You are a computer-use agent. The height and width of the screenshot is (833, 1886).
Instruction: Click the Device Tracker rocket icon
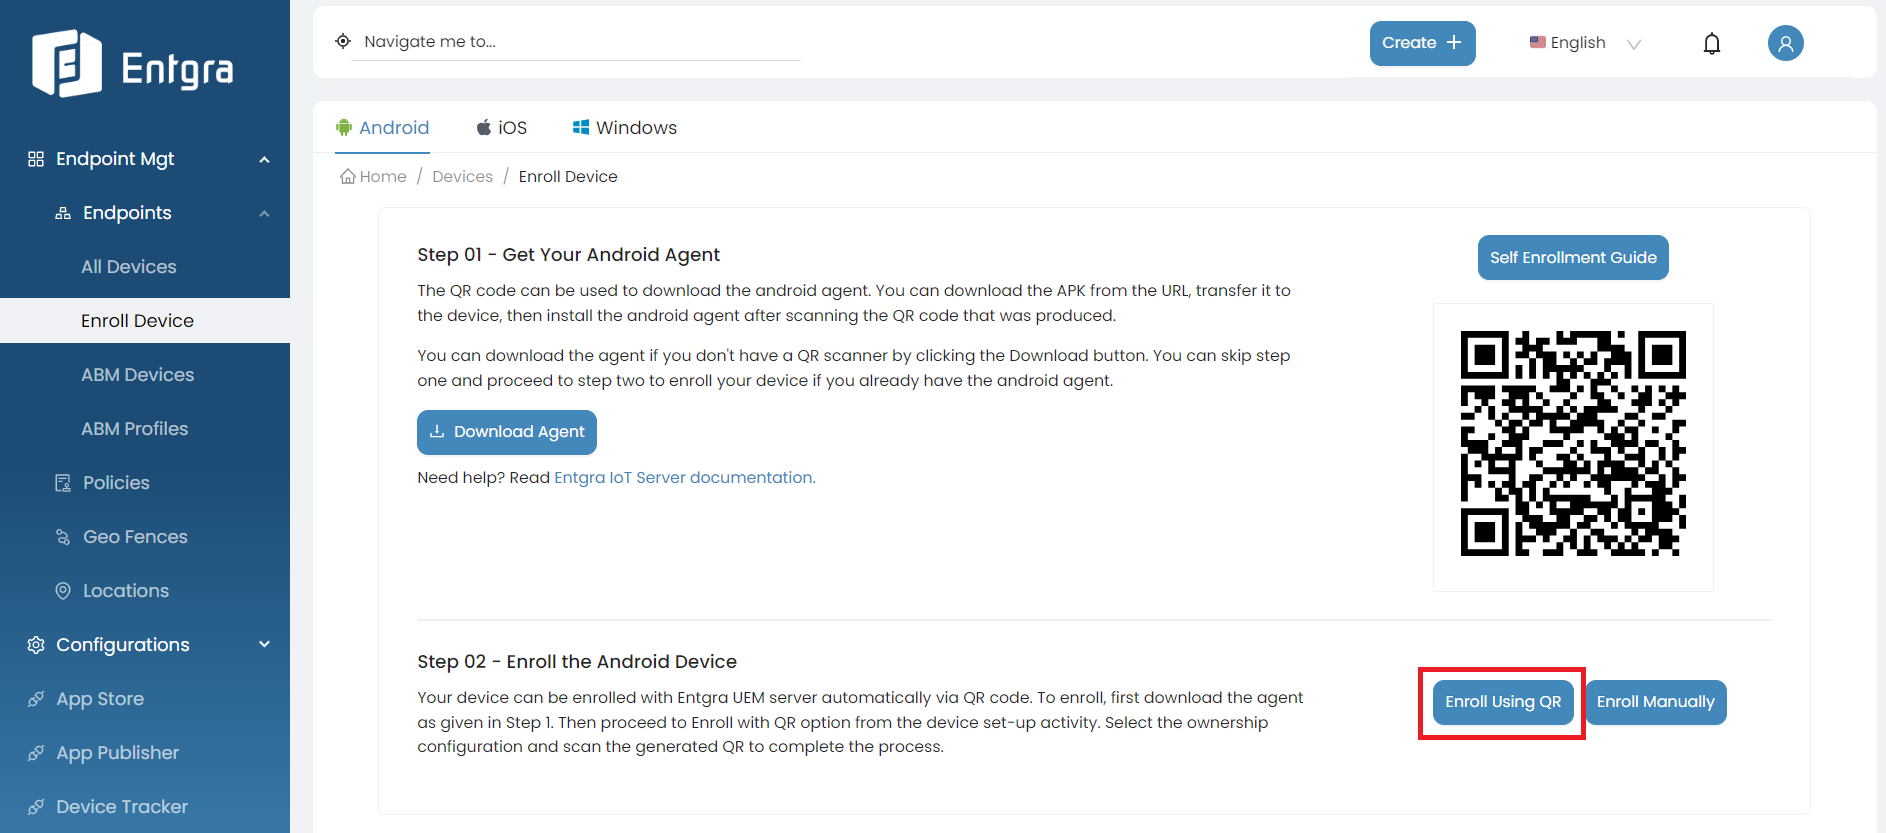click(x=36, y=807)
